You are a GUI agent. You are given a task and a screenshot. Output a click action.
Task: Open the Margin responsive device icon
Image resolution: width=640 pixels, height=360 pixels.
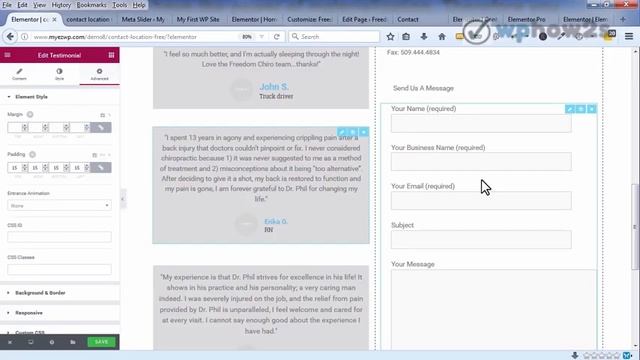point(102,115)
